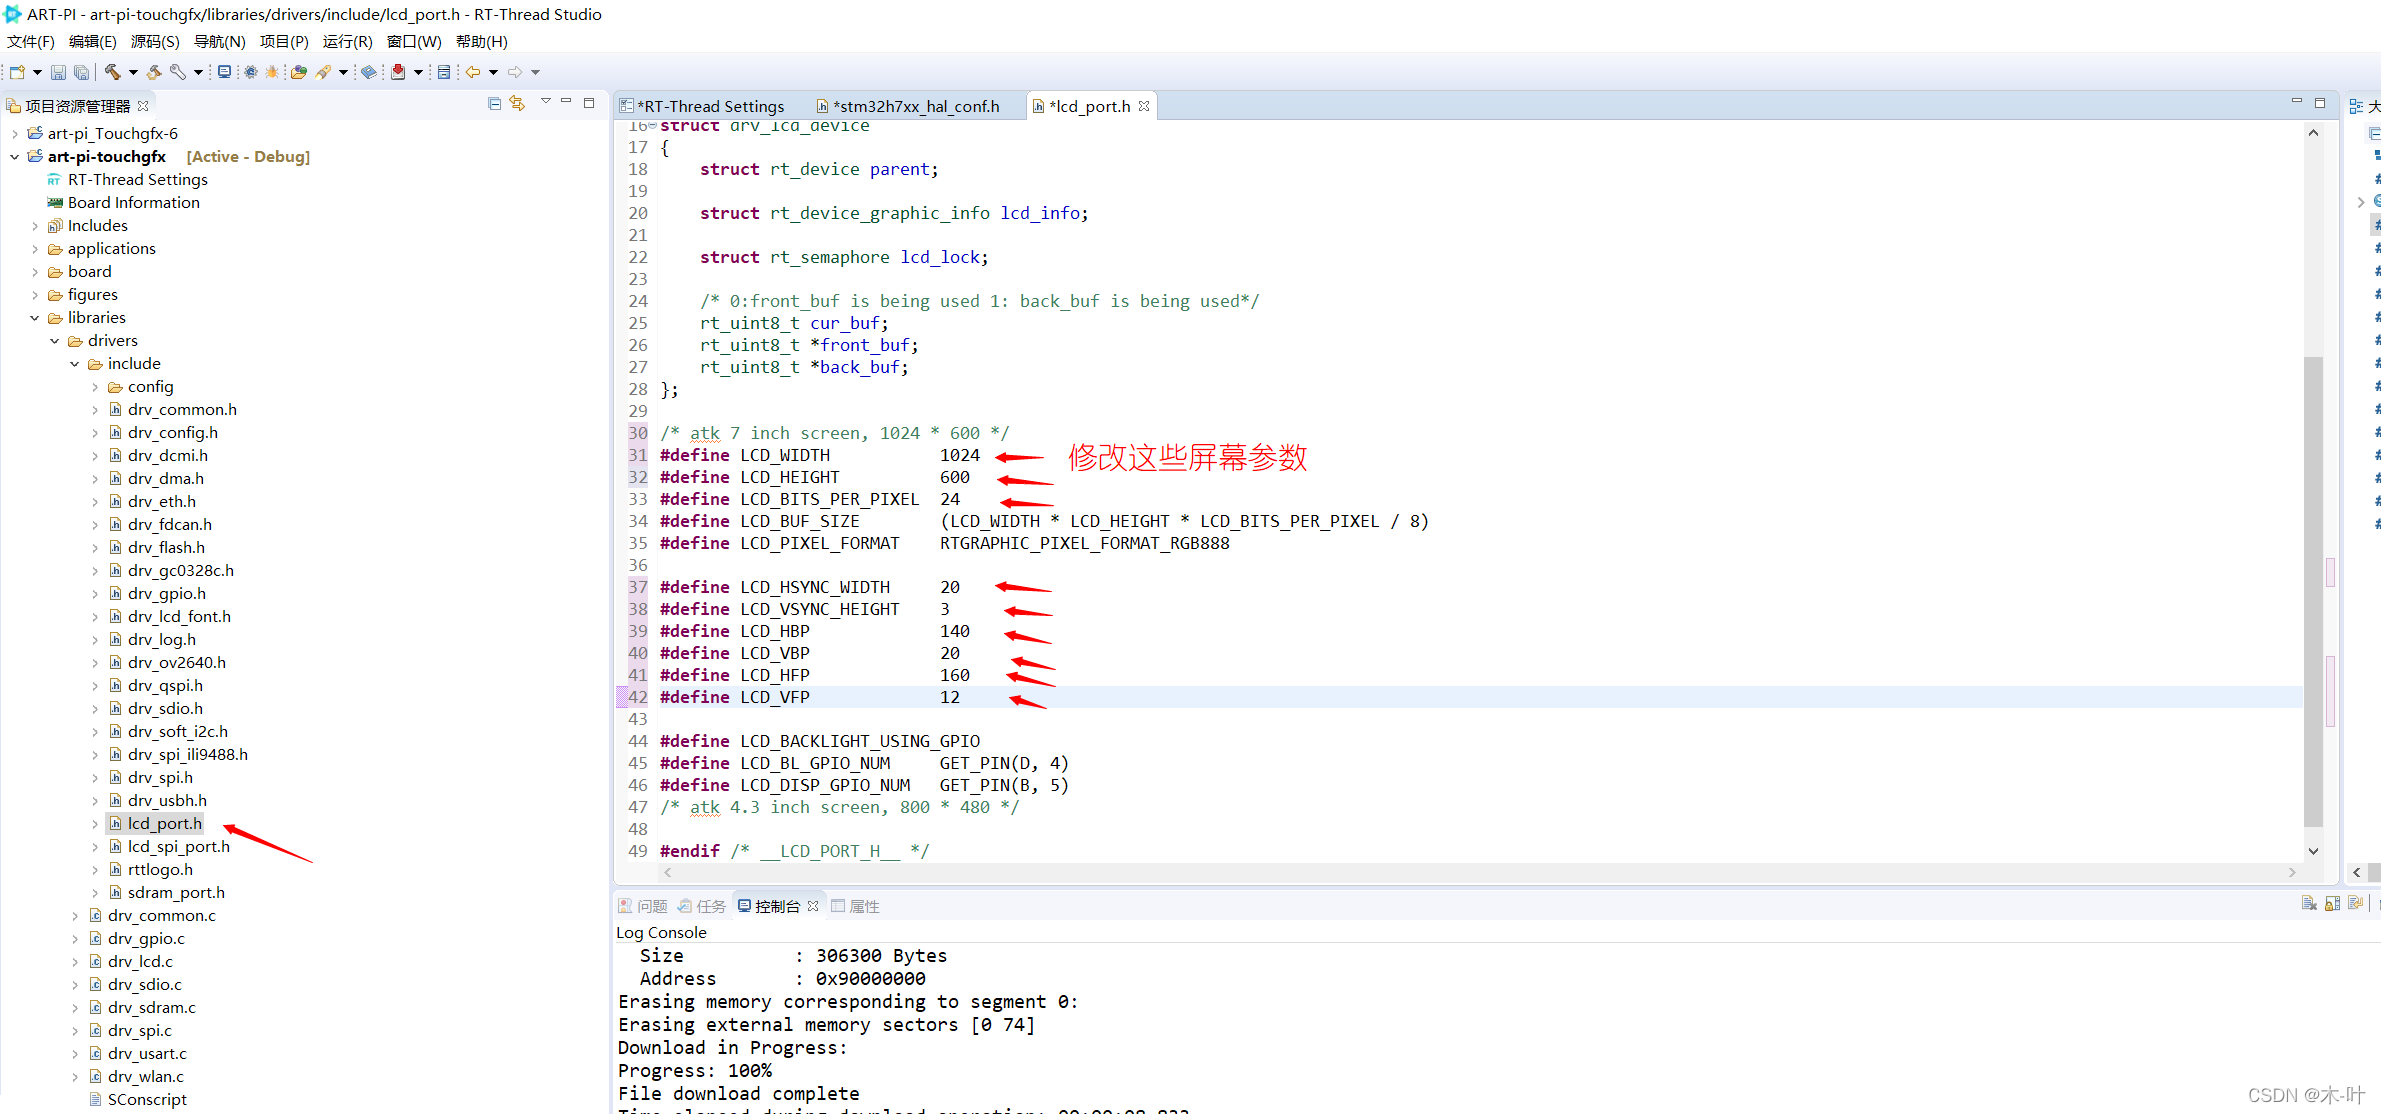Expand the art-pi_Touchgfx-6 project
This screenshot has width=2381, height=1114.
[x=14, y=134]
